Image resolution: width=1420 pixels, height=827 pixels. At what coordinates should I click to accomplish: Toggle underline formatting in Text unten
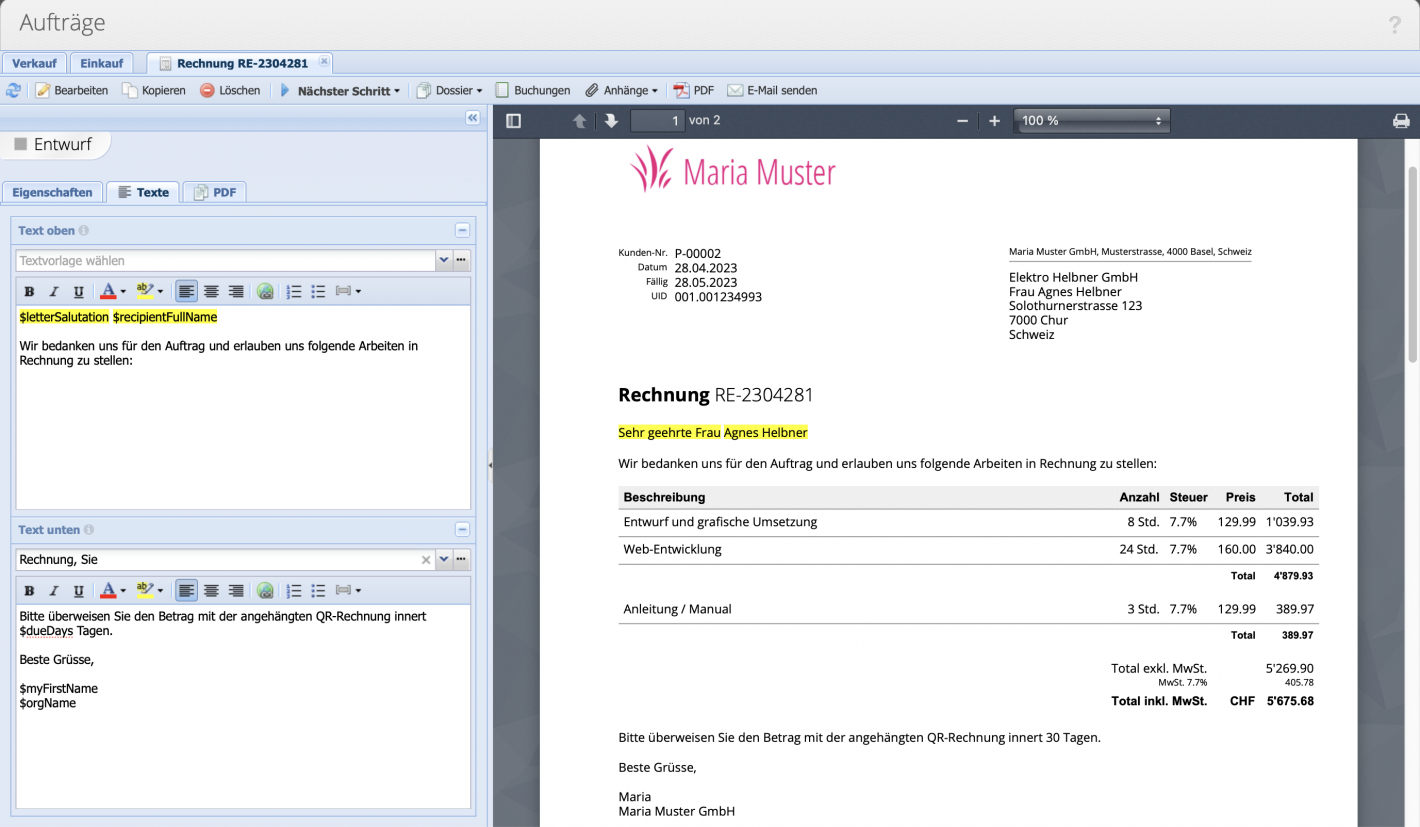tap(78, 590)
